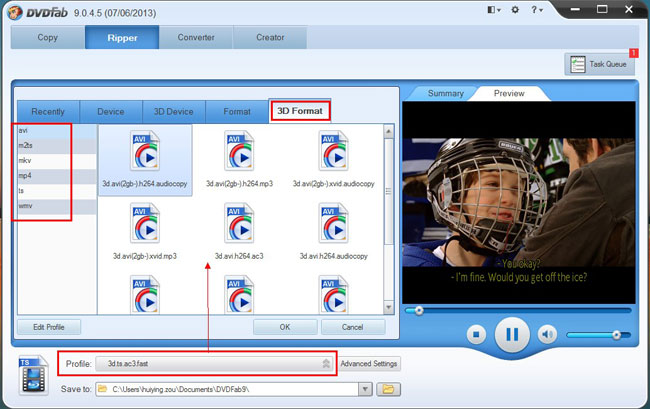Select the 3d.avi(2gb-).h264.audiocopy profile icon
650x409 pixels.
145,151
